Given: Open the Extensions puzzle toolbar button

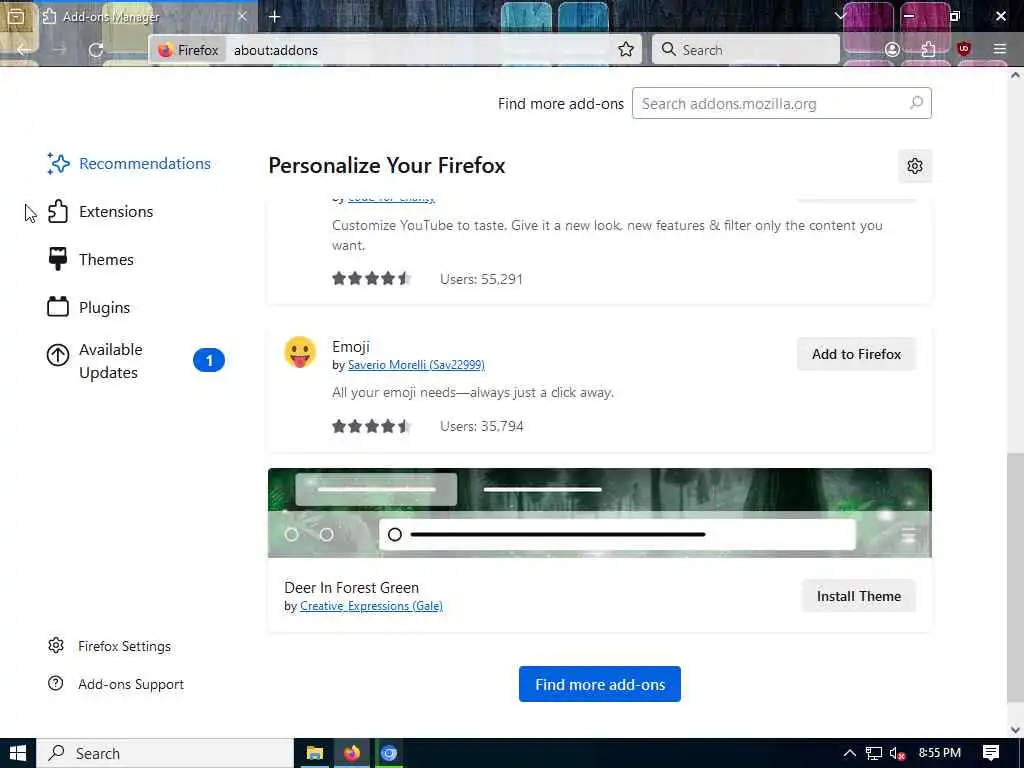Looking at the screenshot, I should point(928,50).
